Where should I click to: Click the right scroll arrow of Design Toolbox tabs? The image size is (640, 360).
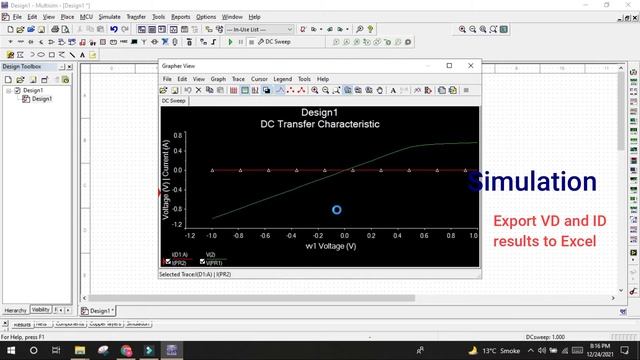click(x=68, y=310)
